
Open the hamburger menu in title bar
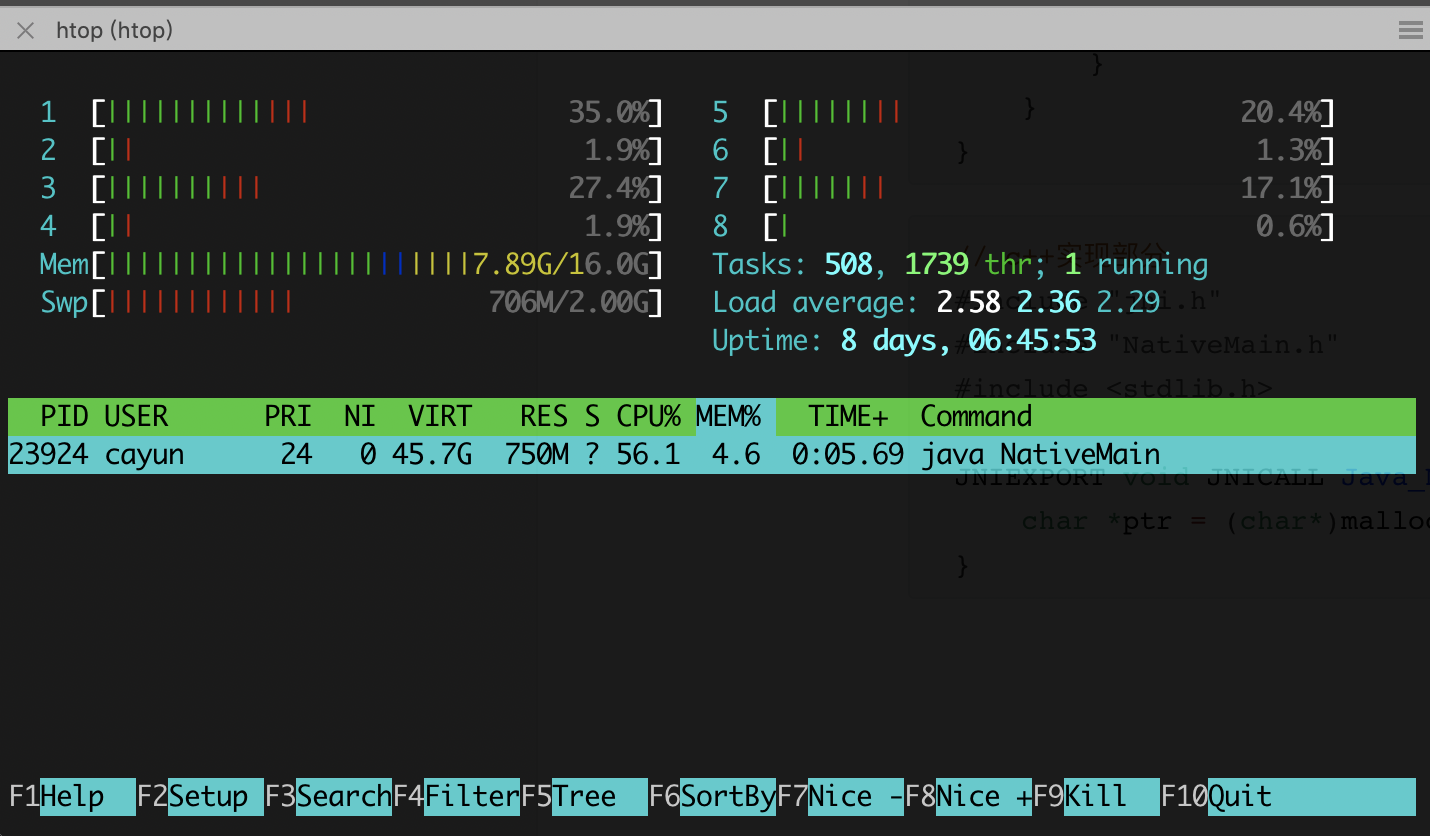[x=1410, y=31]
